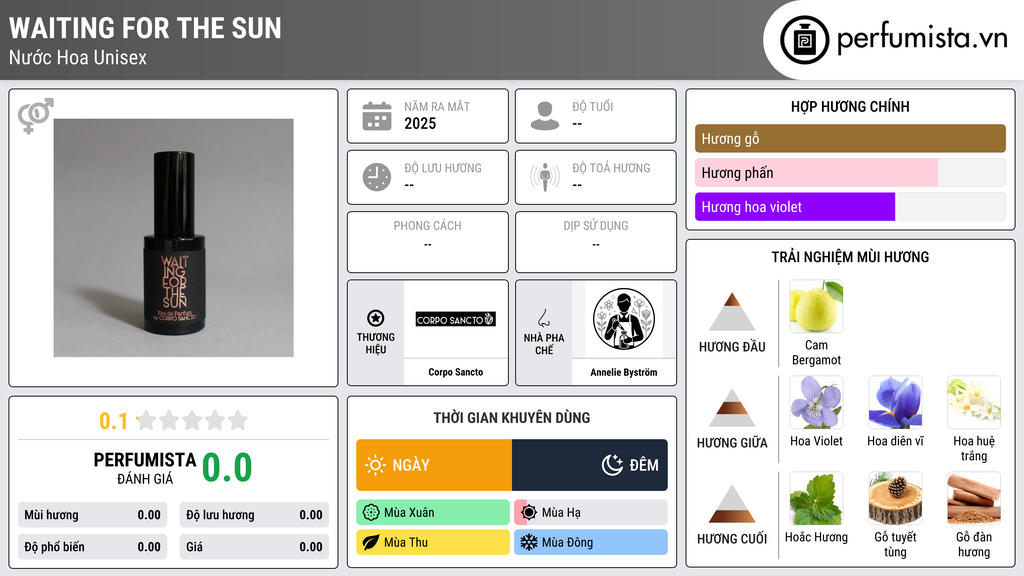Click the snowflake icon for Mùa Đông
Screen dimensions: 1024x576
click(529, 542)
